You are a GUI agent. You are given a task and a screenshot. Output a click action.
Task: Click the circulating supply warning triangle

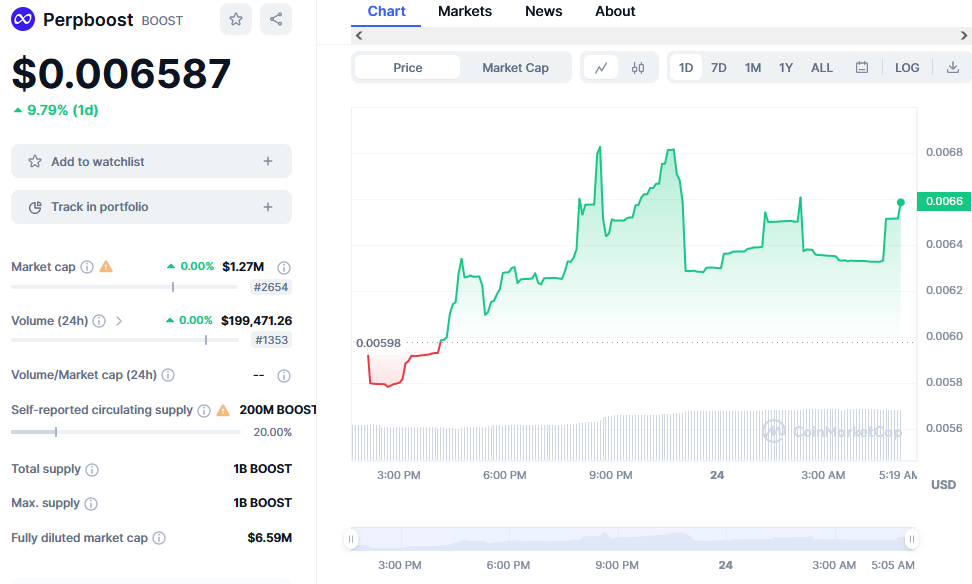pyautogui.click(x=223, y=410)
